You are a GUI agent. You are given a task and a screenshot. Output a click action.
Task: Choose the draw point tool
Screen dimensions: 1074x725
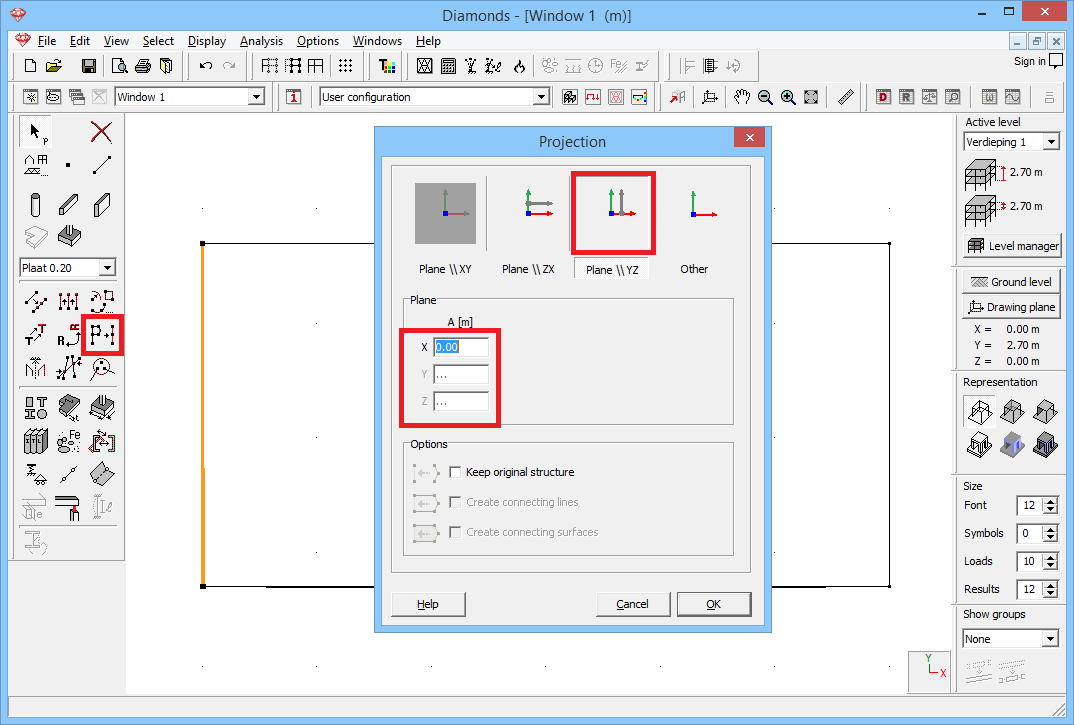pyautogui.click(x=68, y=165)
